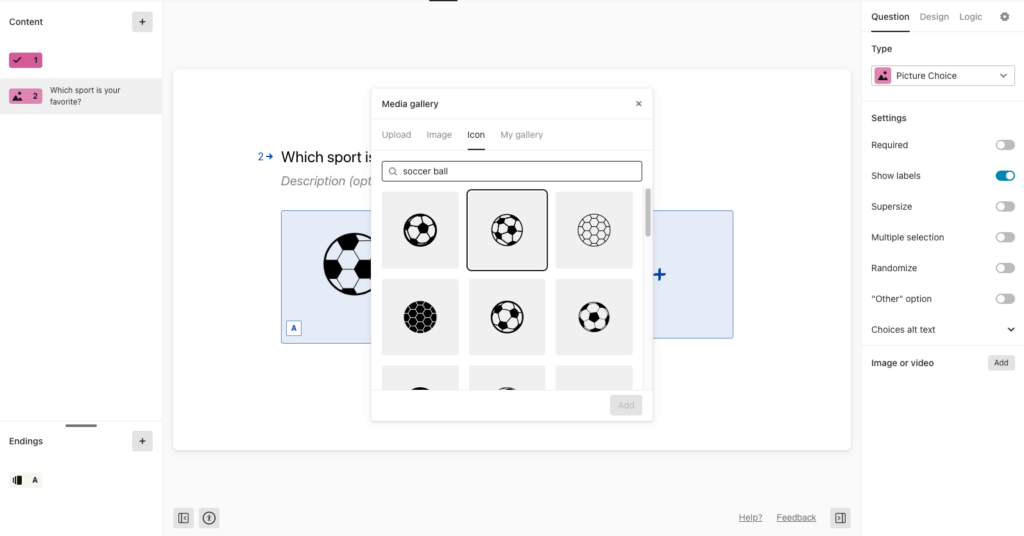Screen dimensions: 1024x536
Task: Open the My gallery tab
Action: pos(521,134)
